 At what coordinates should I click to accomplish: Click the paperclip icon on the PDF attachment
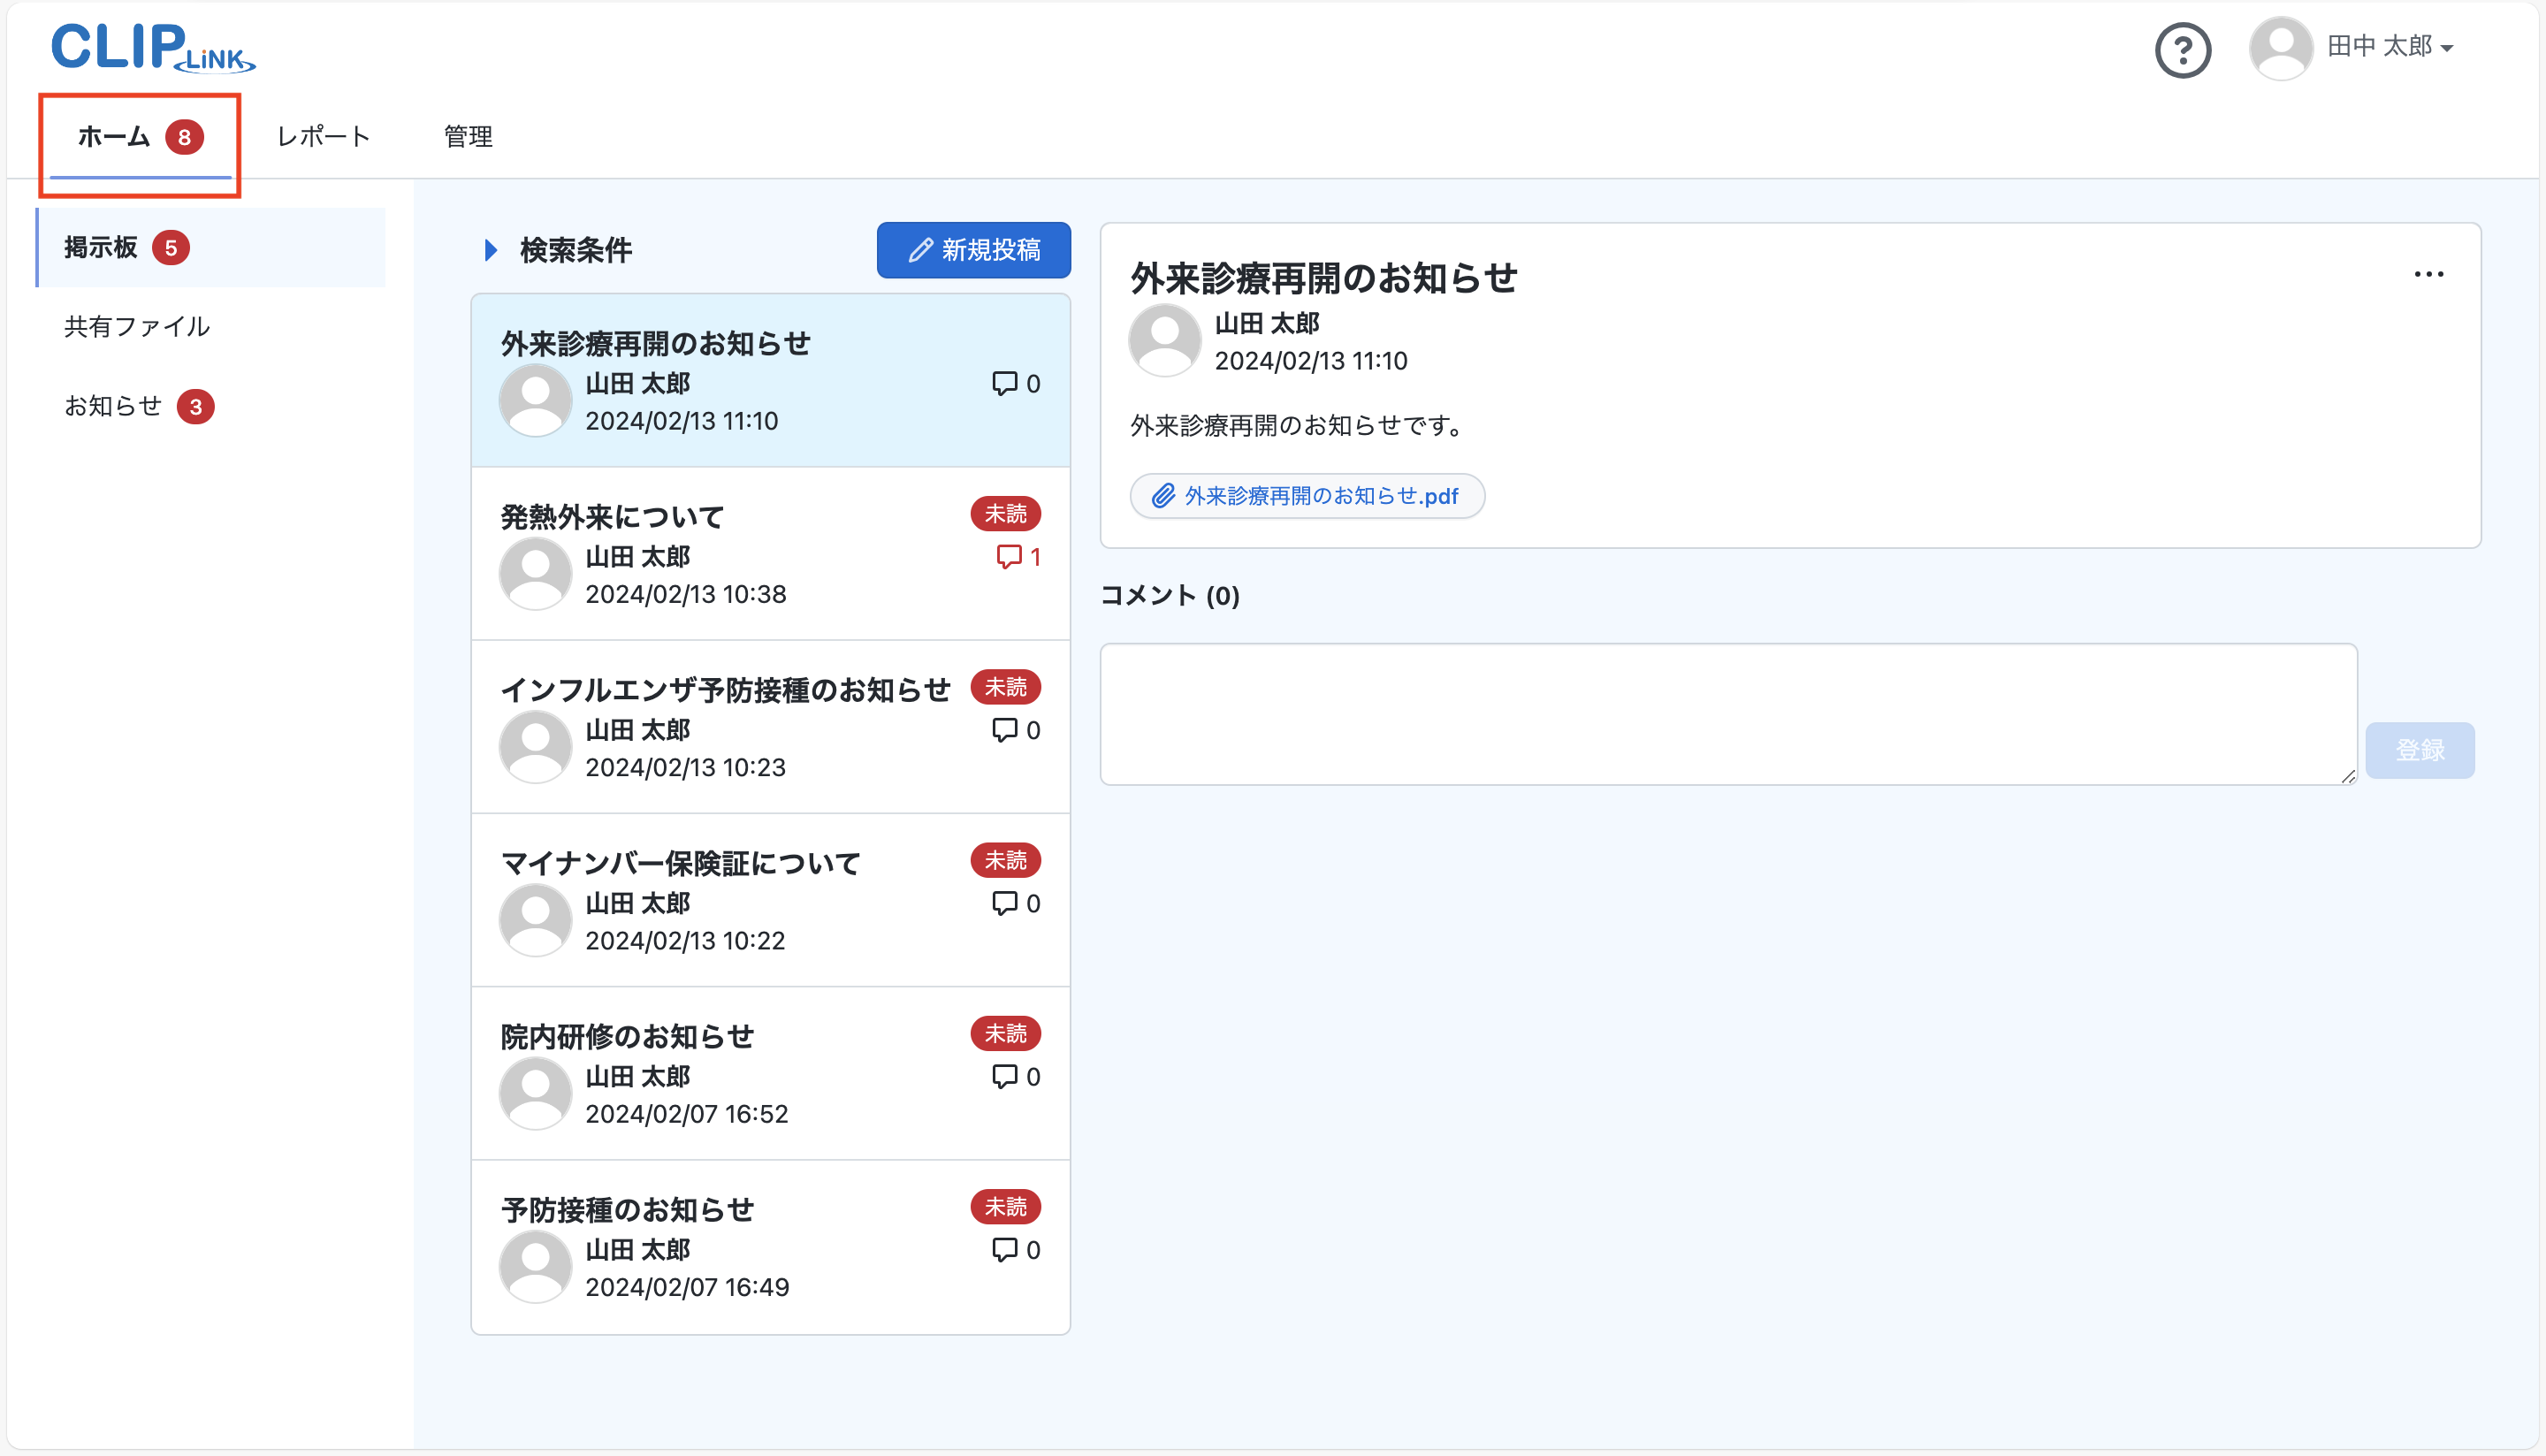1162,496
